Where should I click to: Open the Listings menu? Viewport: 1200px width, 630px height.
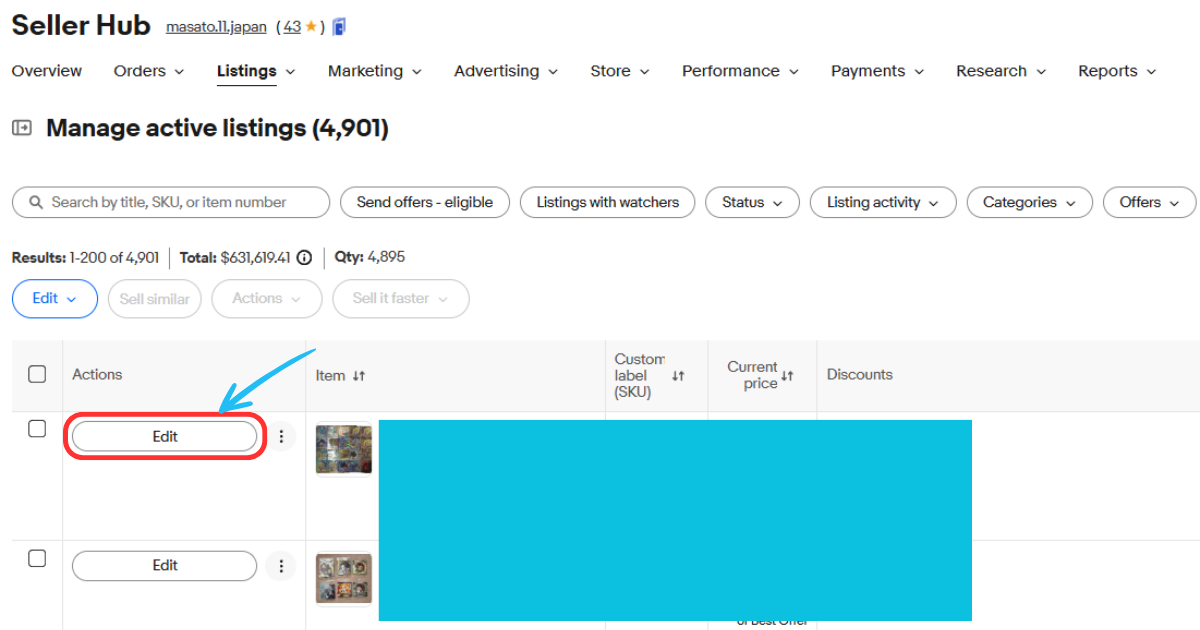coord(257,71)
